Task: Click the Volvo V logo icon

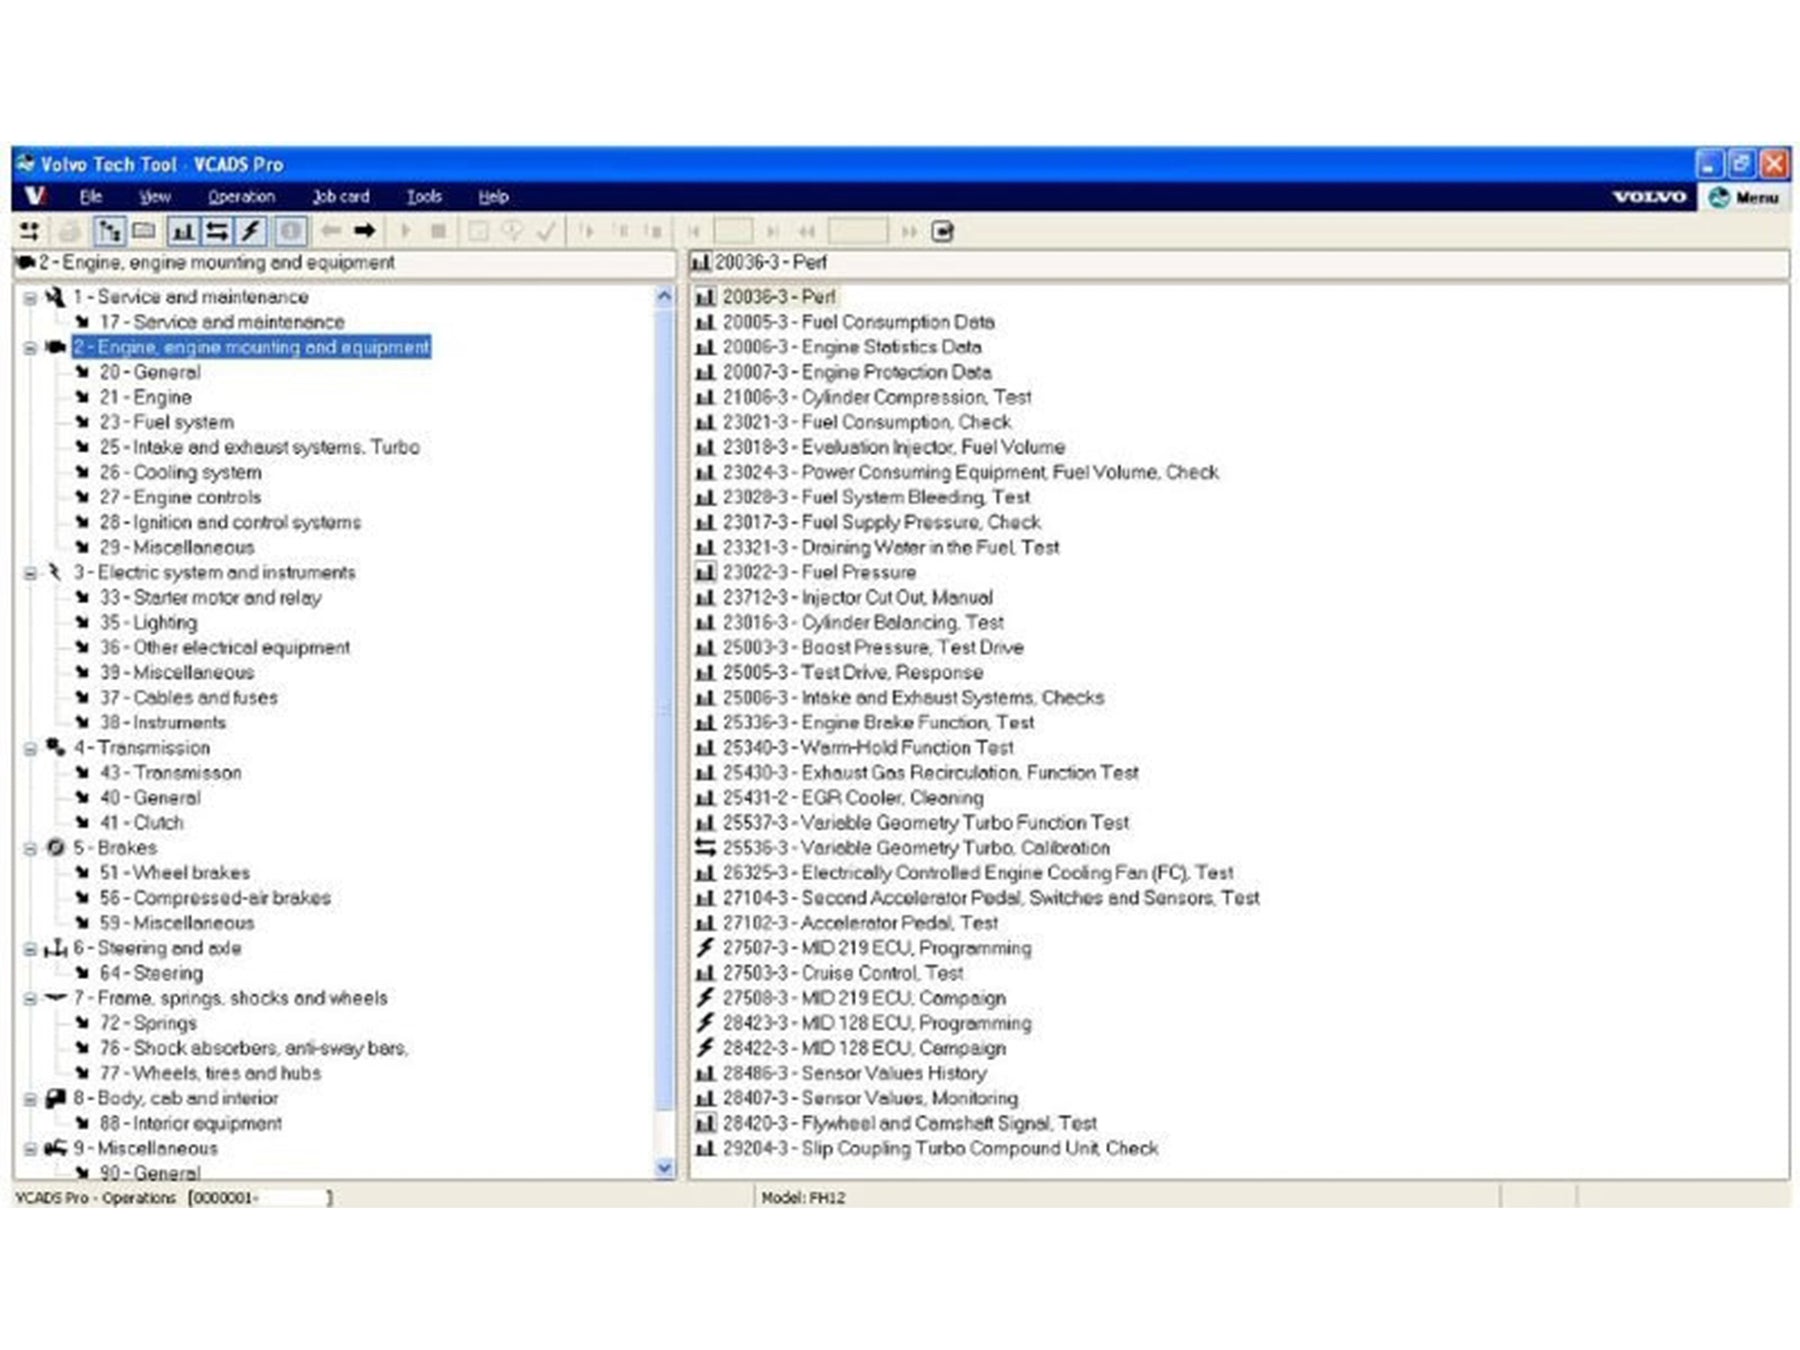Action: click(x=35, y=196)
